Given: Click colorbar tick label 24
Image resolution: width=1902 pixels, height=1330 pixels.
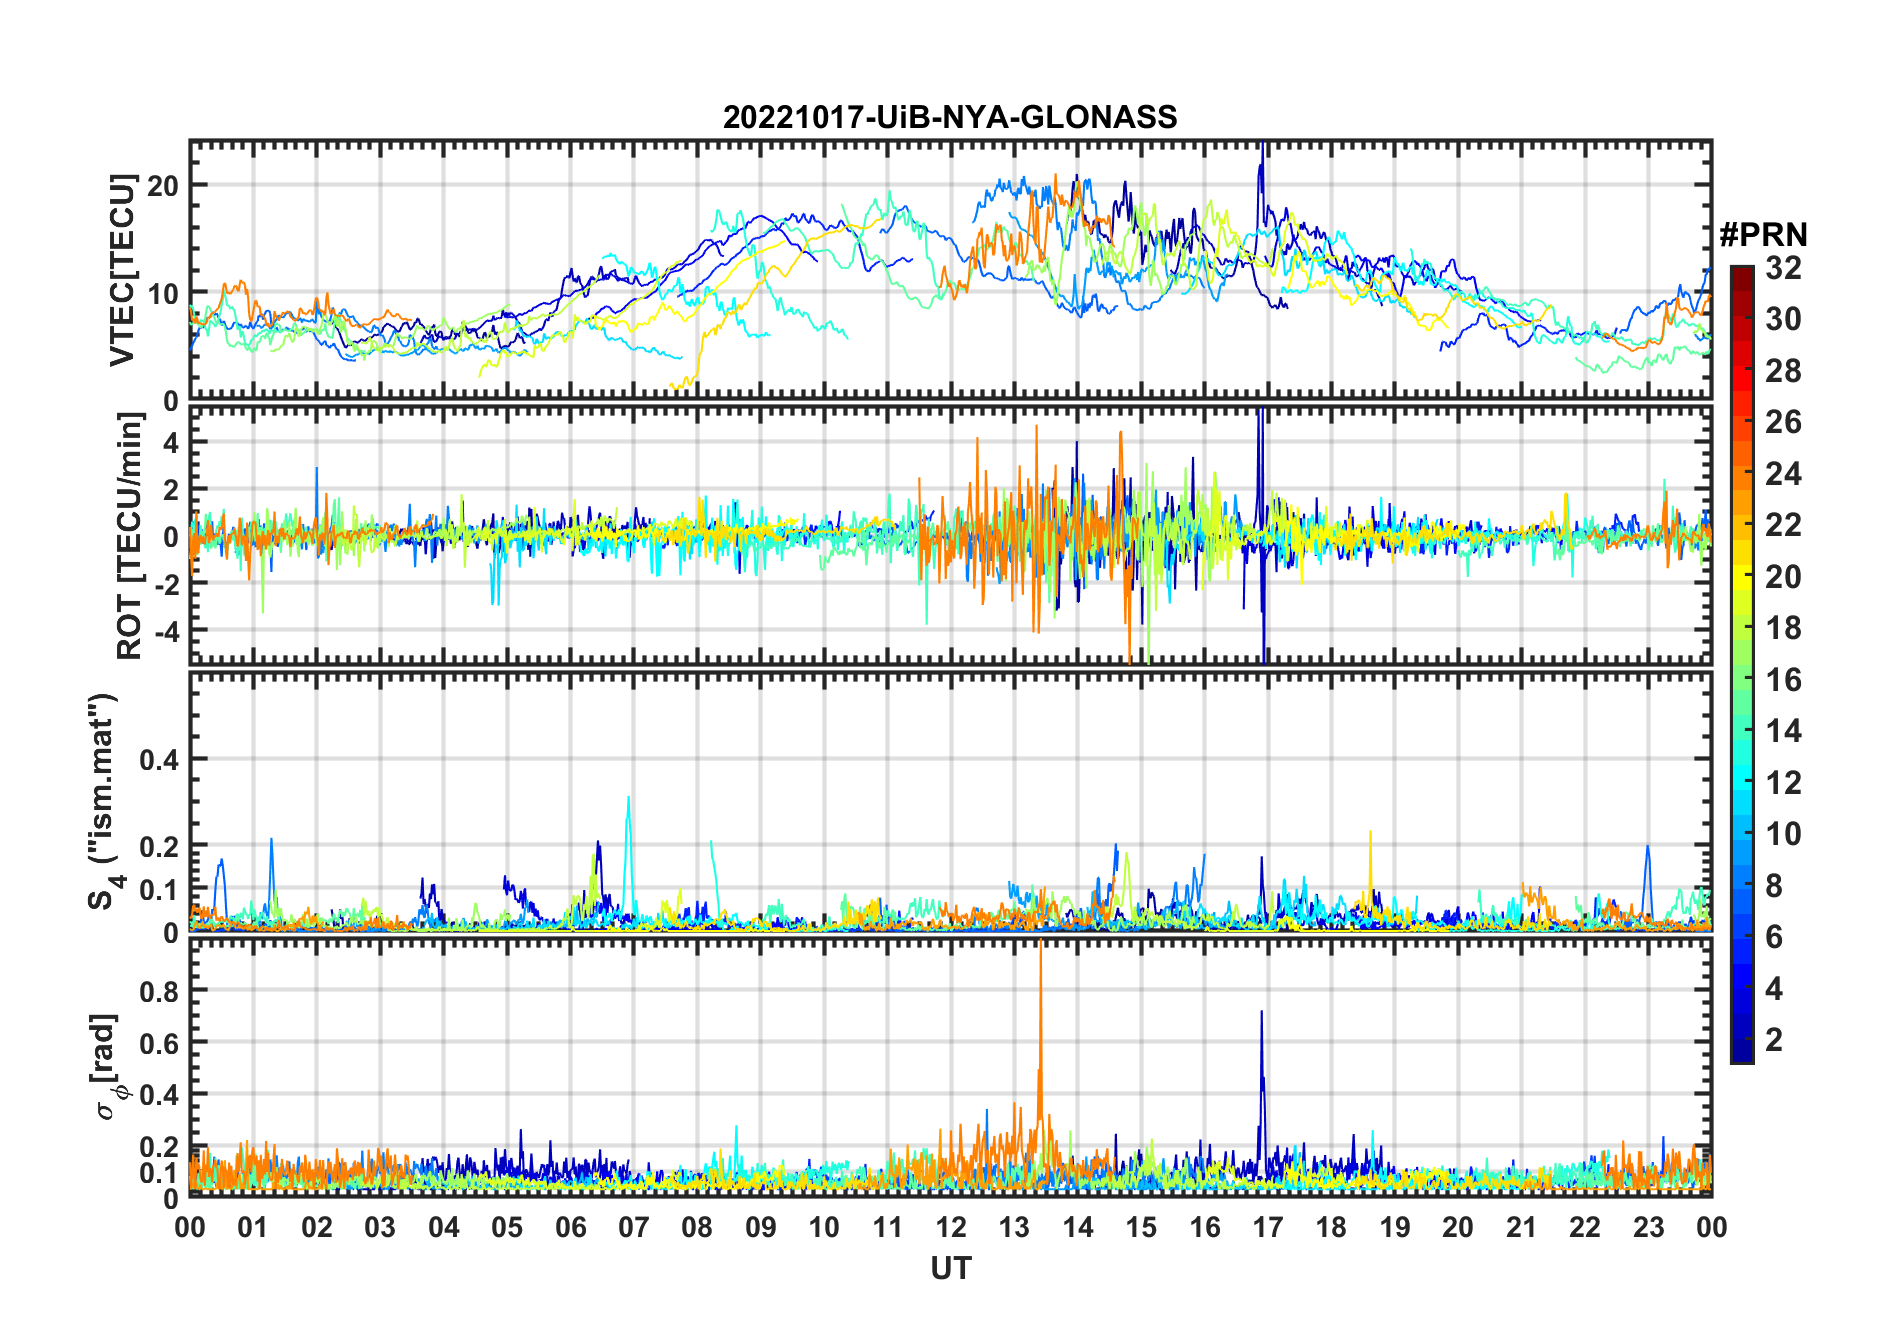Looking at the screenshot, I should tap(1783, 474).
